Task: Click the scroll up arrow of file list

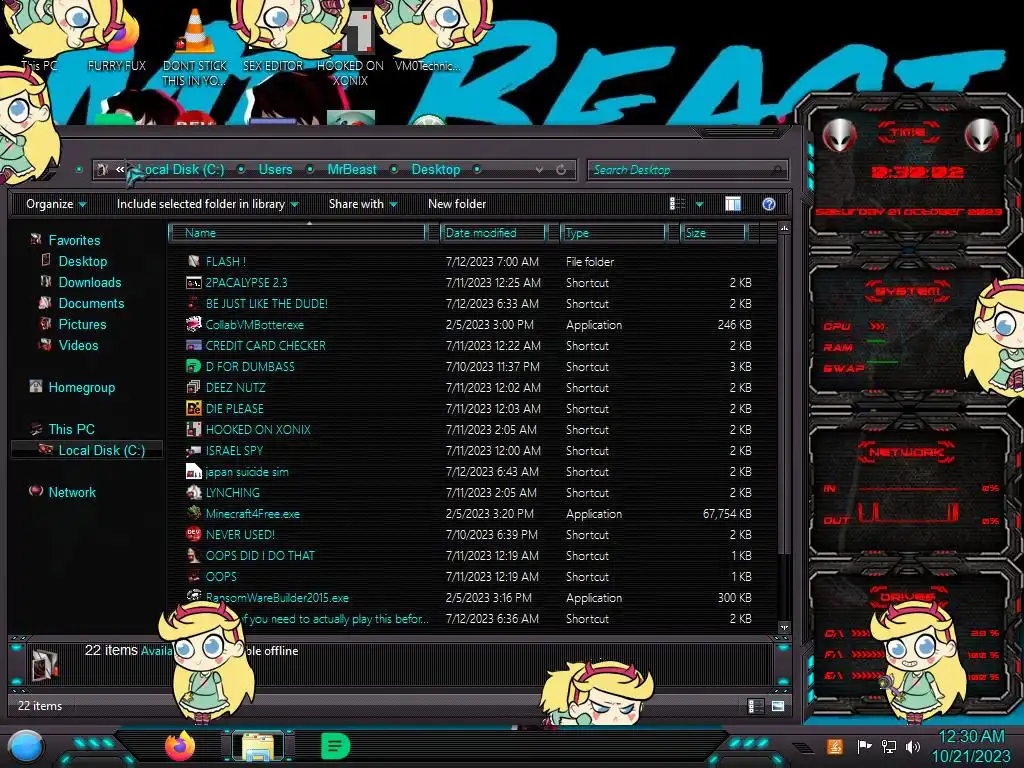Action: pyautogui.click(x=784, y=228)
